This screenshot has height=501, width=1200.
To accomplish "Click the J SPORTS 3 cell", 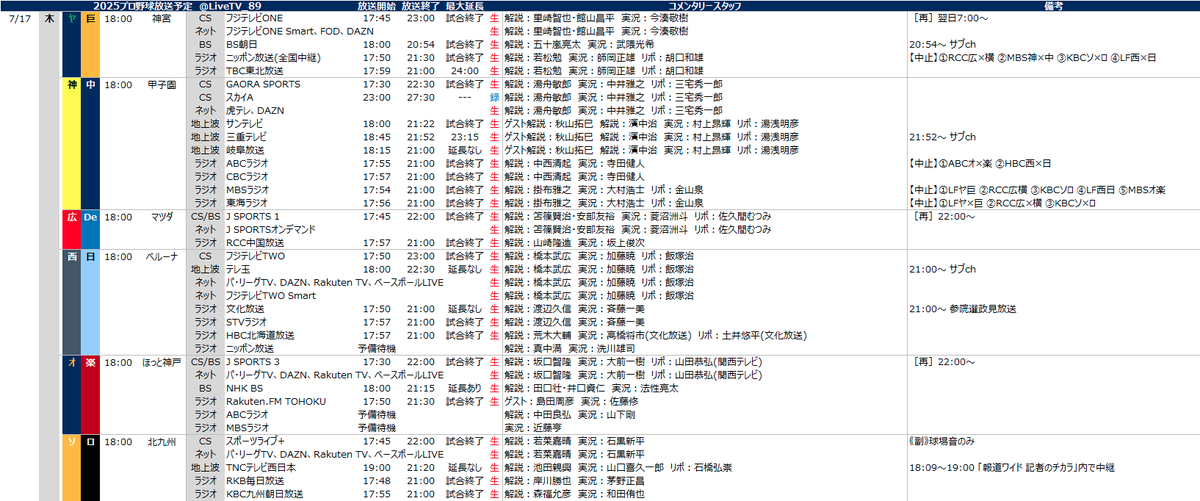I will 254,361.
